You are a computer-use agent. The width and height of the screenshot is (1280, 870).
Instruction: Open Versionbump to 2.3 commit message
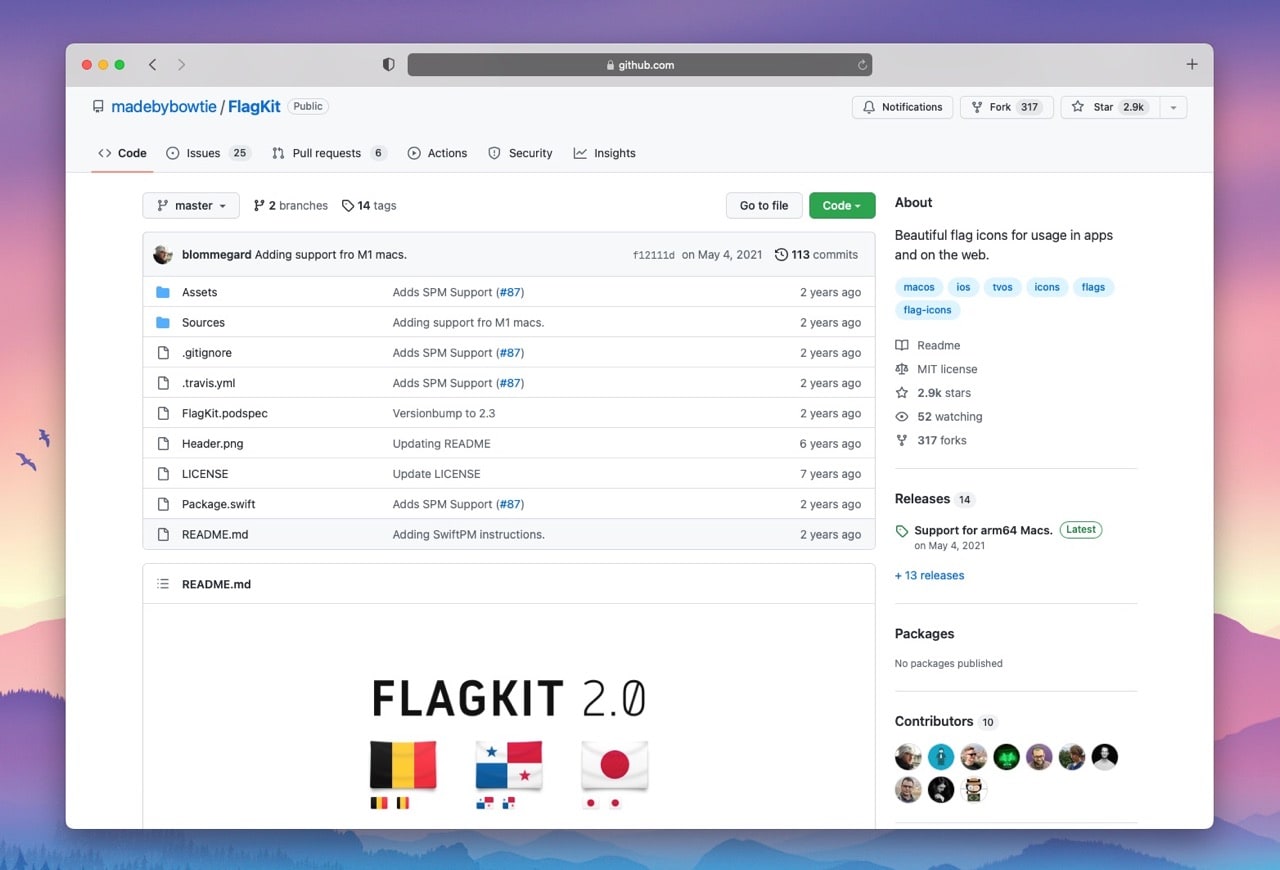444,413
